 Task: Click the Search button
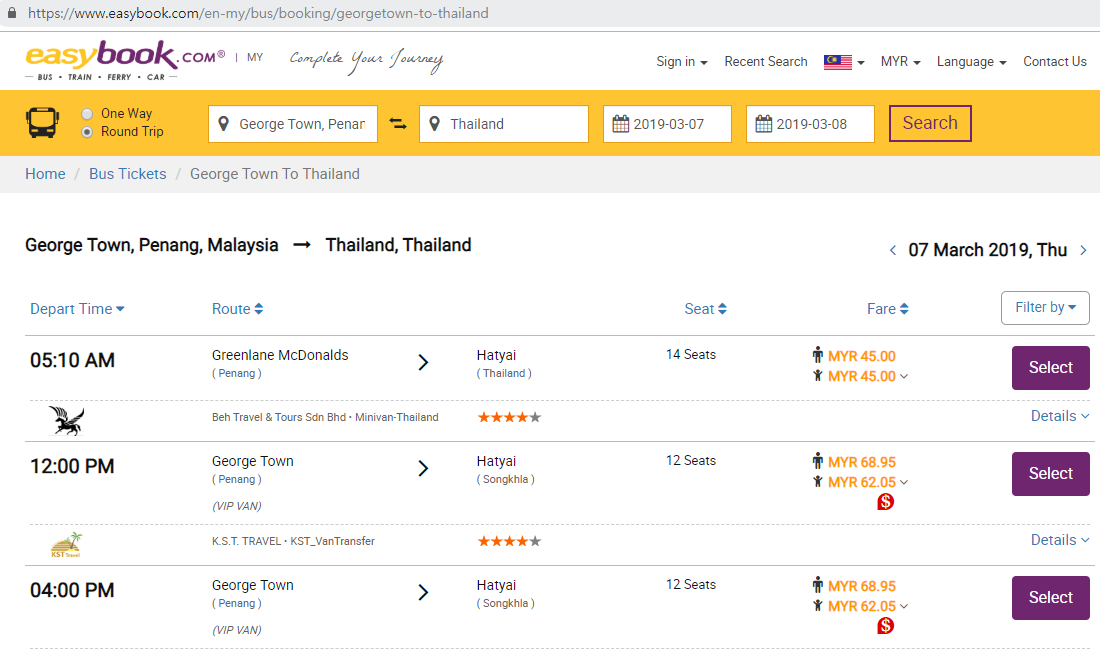tap(930, 123)
